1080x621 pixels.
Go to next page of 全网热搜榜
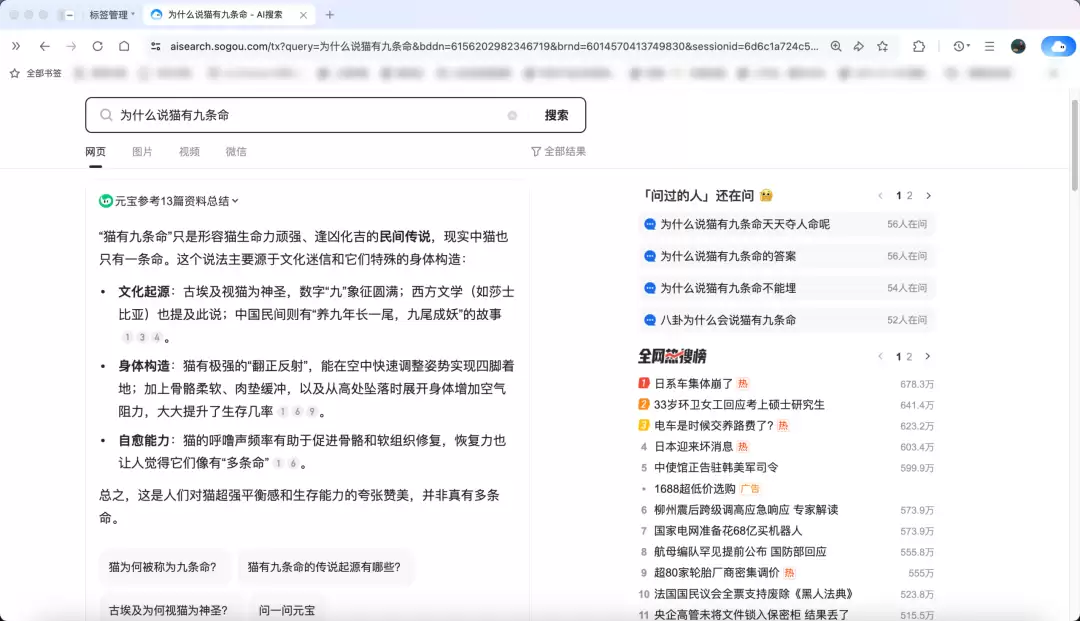pyautogui.click(x=928, y=357)
